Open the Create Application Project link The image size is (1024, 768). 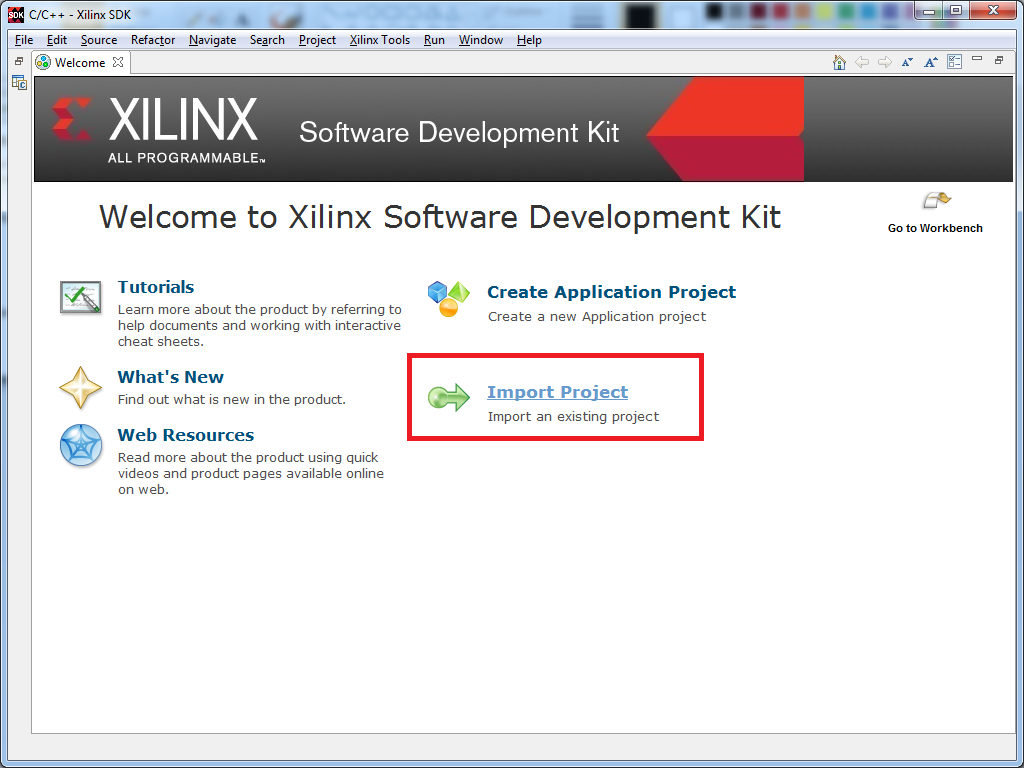click(611, 292)
